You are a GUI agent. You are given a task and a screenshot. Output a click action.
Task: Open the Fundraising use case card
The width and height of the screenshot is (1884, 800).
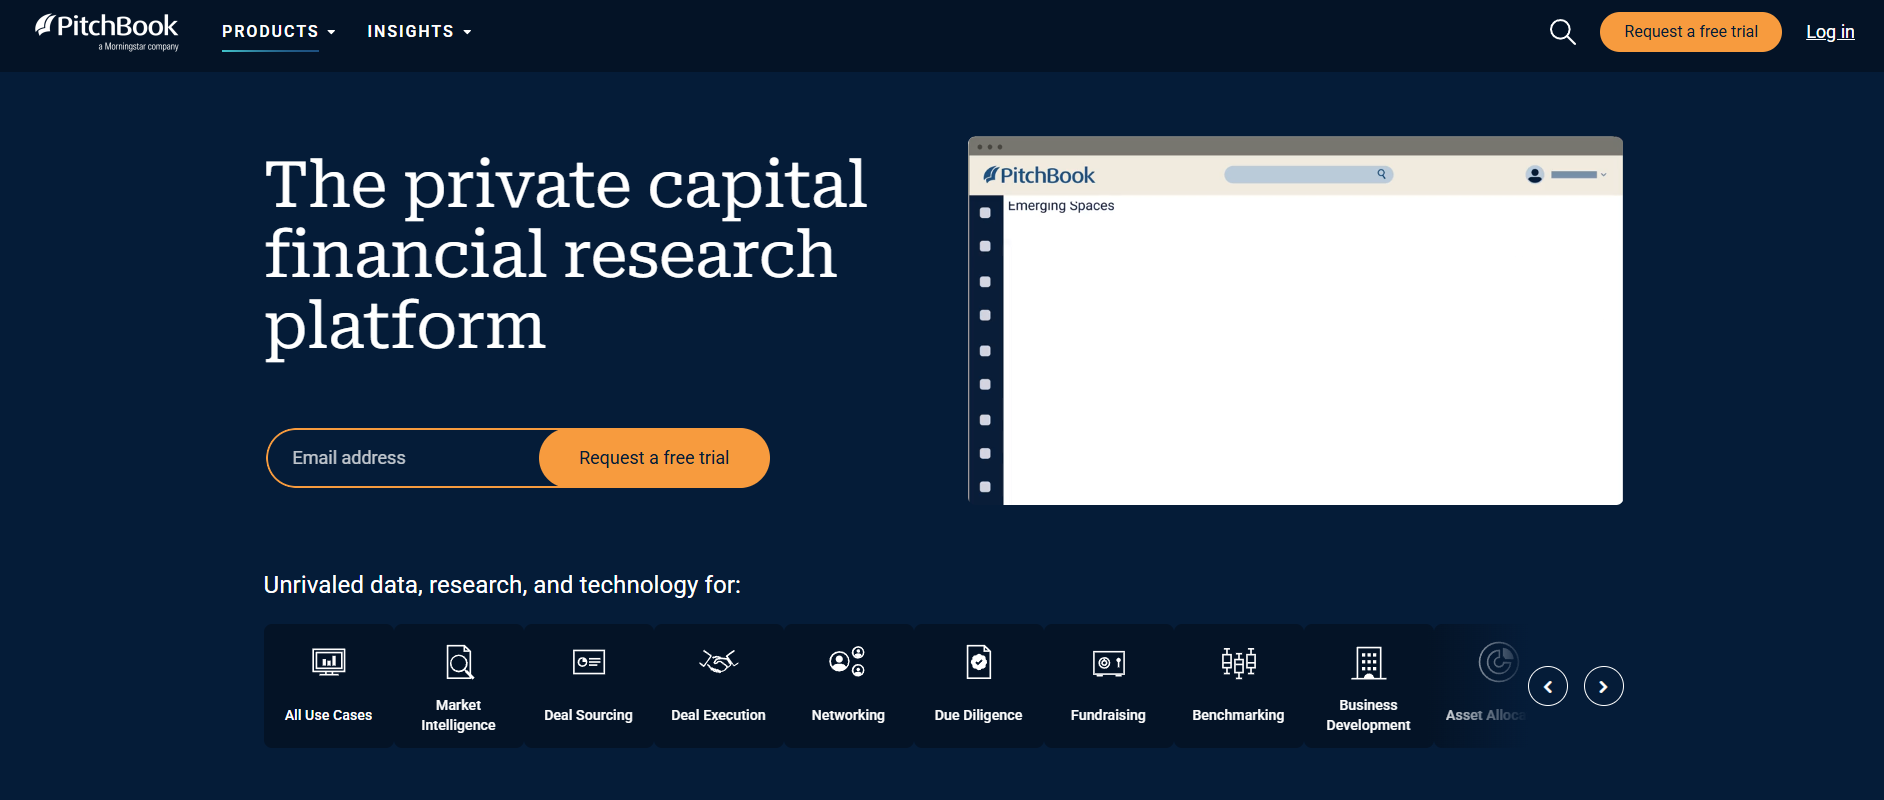(x=1108, y=686)
